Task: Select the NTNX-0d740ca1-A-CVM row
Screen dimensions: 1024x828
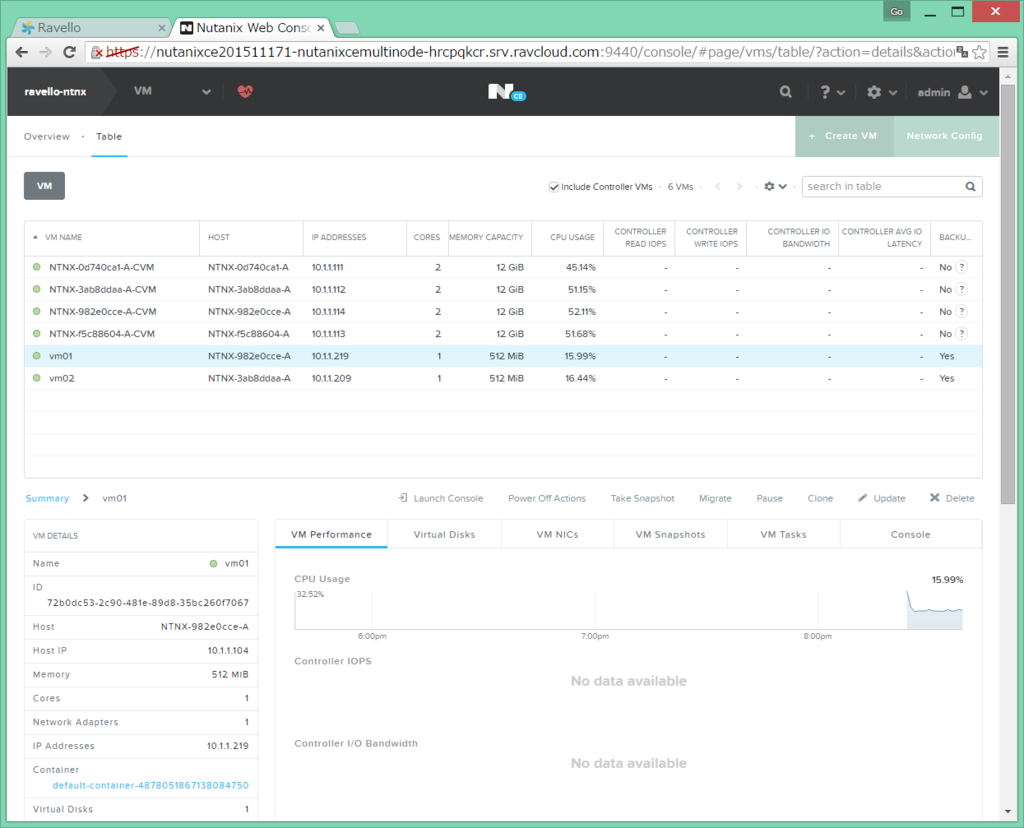Action: point(503,267)
